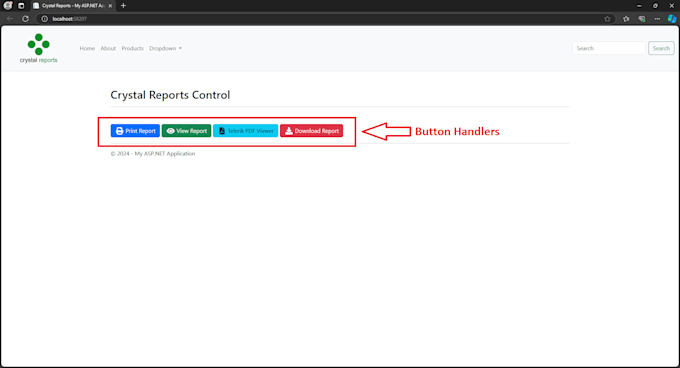This screenshot has height=368, width=680.
Task: Click the localhost address bar
Action: 325,19
